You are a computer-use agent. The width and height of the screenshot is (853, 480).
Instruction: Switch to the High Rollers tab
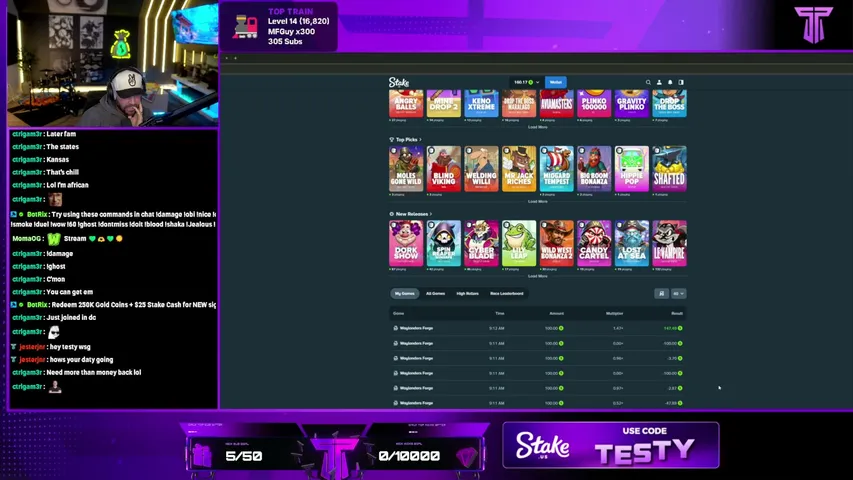click(x=467, y=293)
